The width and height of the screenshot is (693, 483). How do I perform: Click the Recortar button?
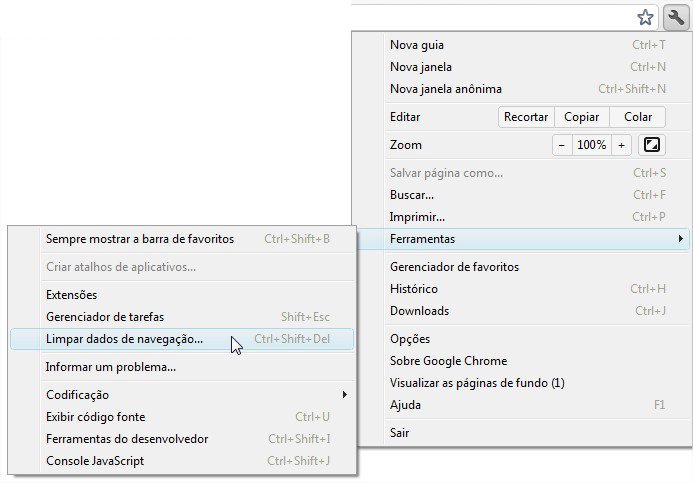tap(525, 117)
